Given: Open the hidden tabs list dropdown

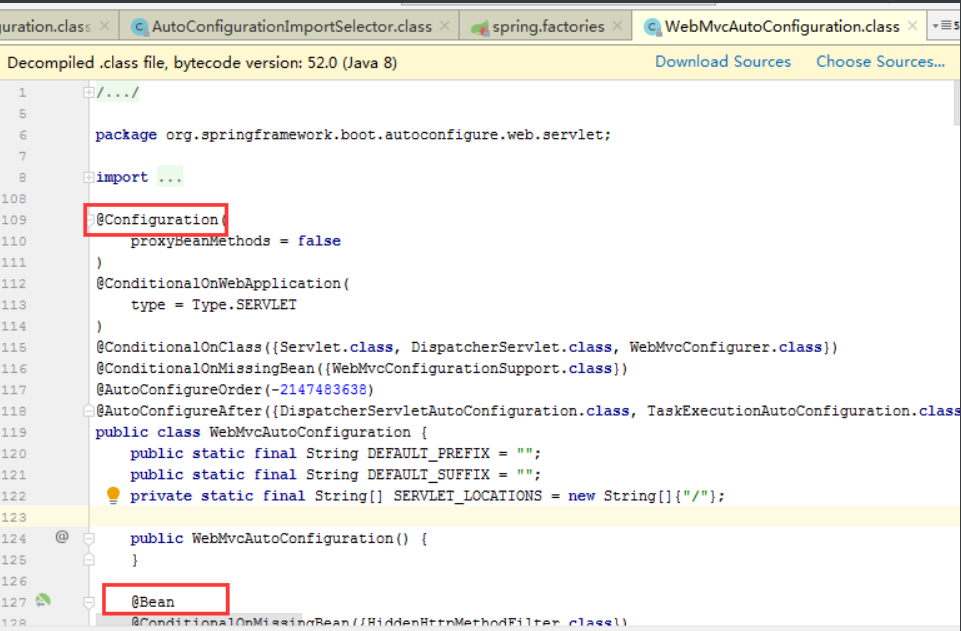Looking at the screenshot, I should (x=945, y=26).
